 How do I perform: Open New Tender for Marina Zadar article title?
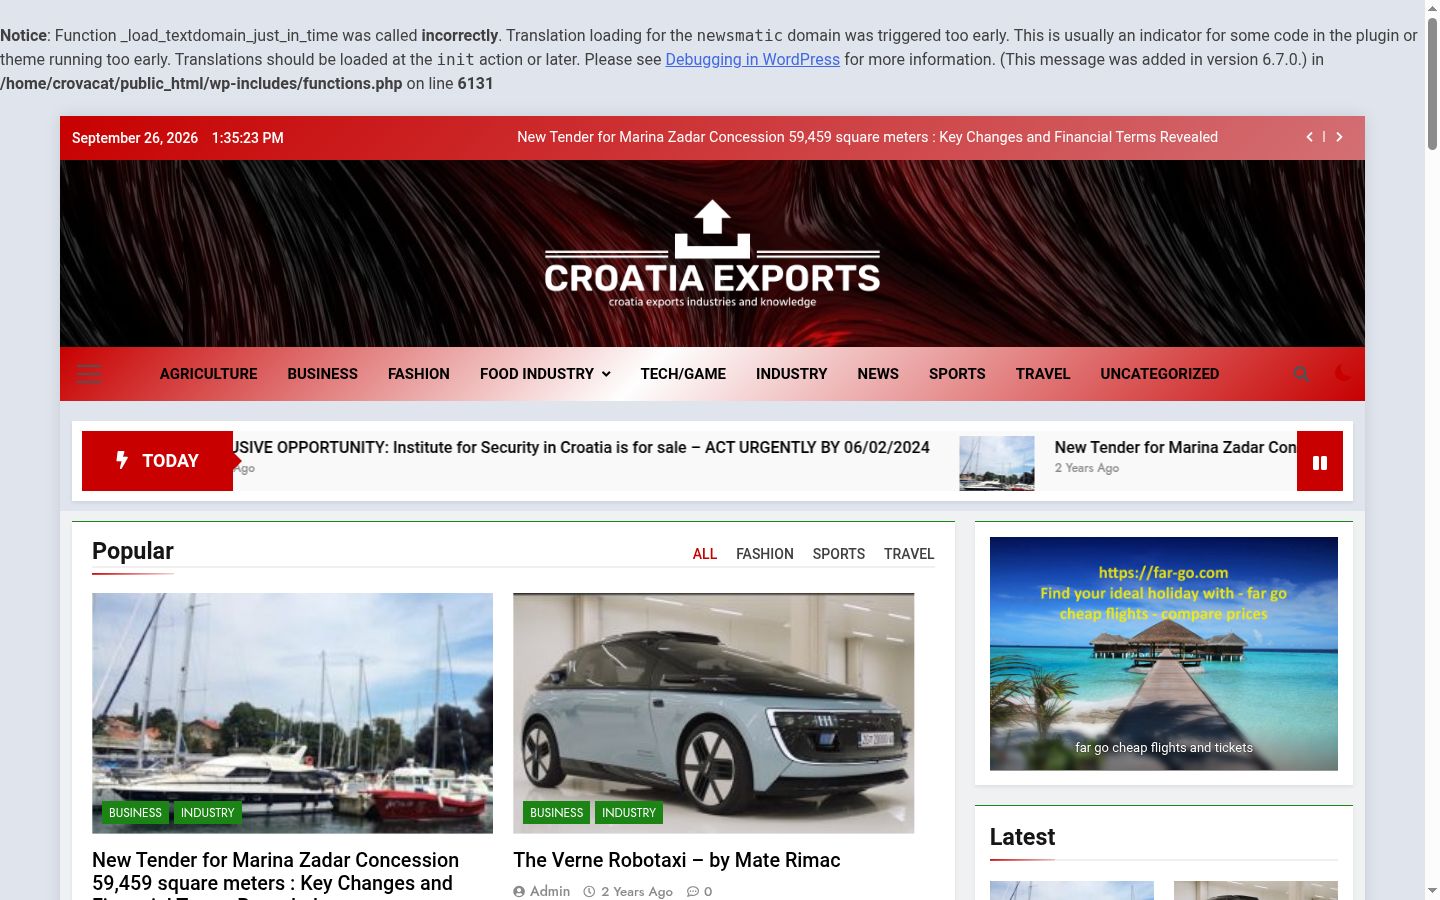click(x=275, y=874)
